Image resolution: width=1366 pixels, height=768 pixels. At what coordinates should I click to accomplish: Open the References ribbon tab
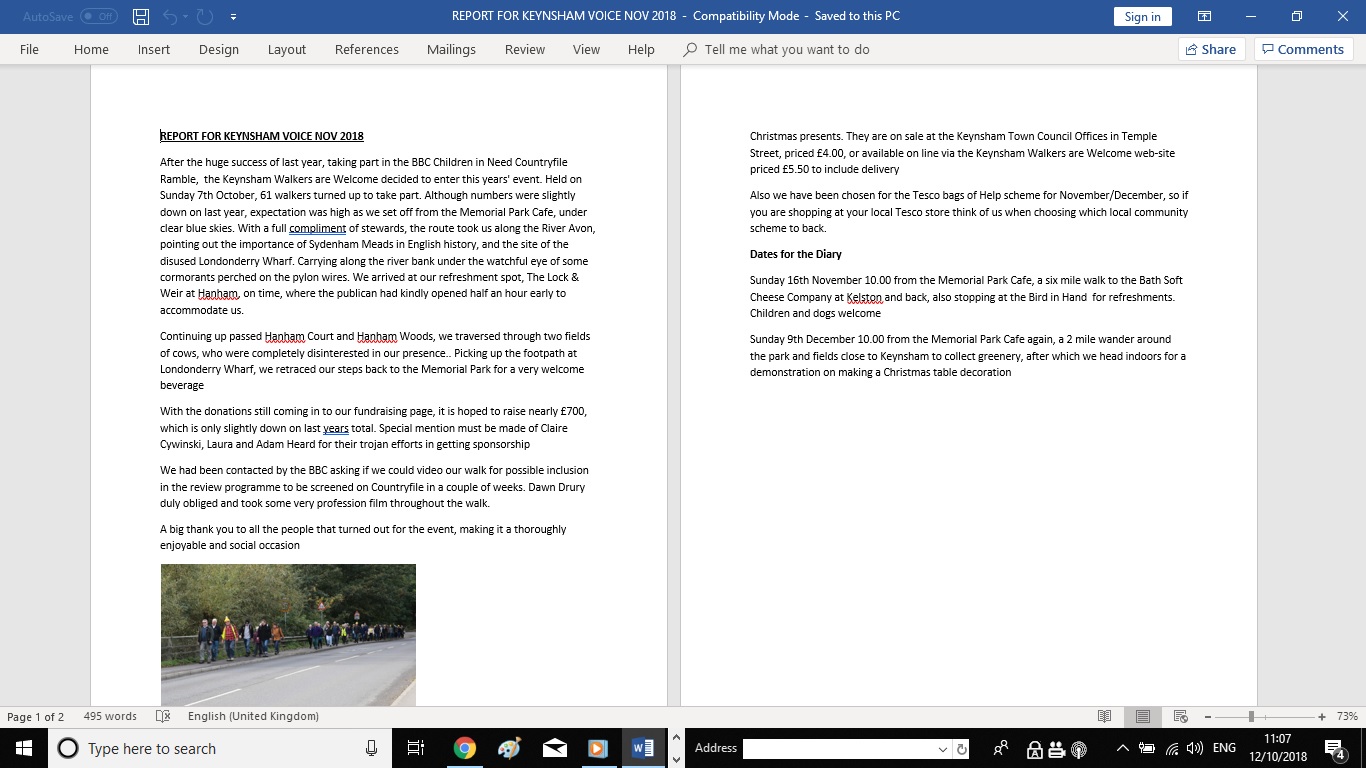tap(366, 49)
